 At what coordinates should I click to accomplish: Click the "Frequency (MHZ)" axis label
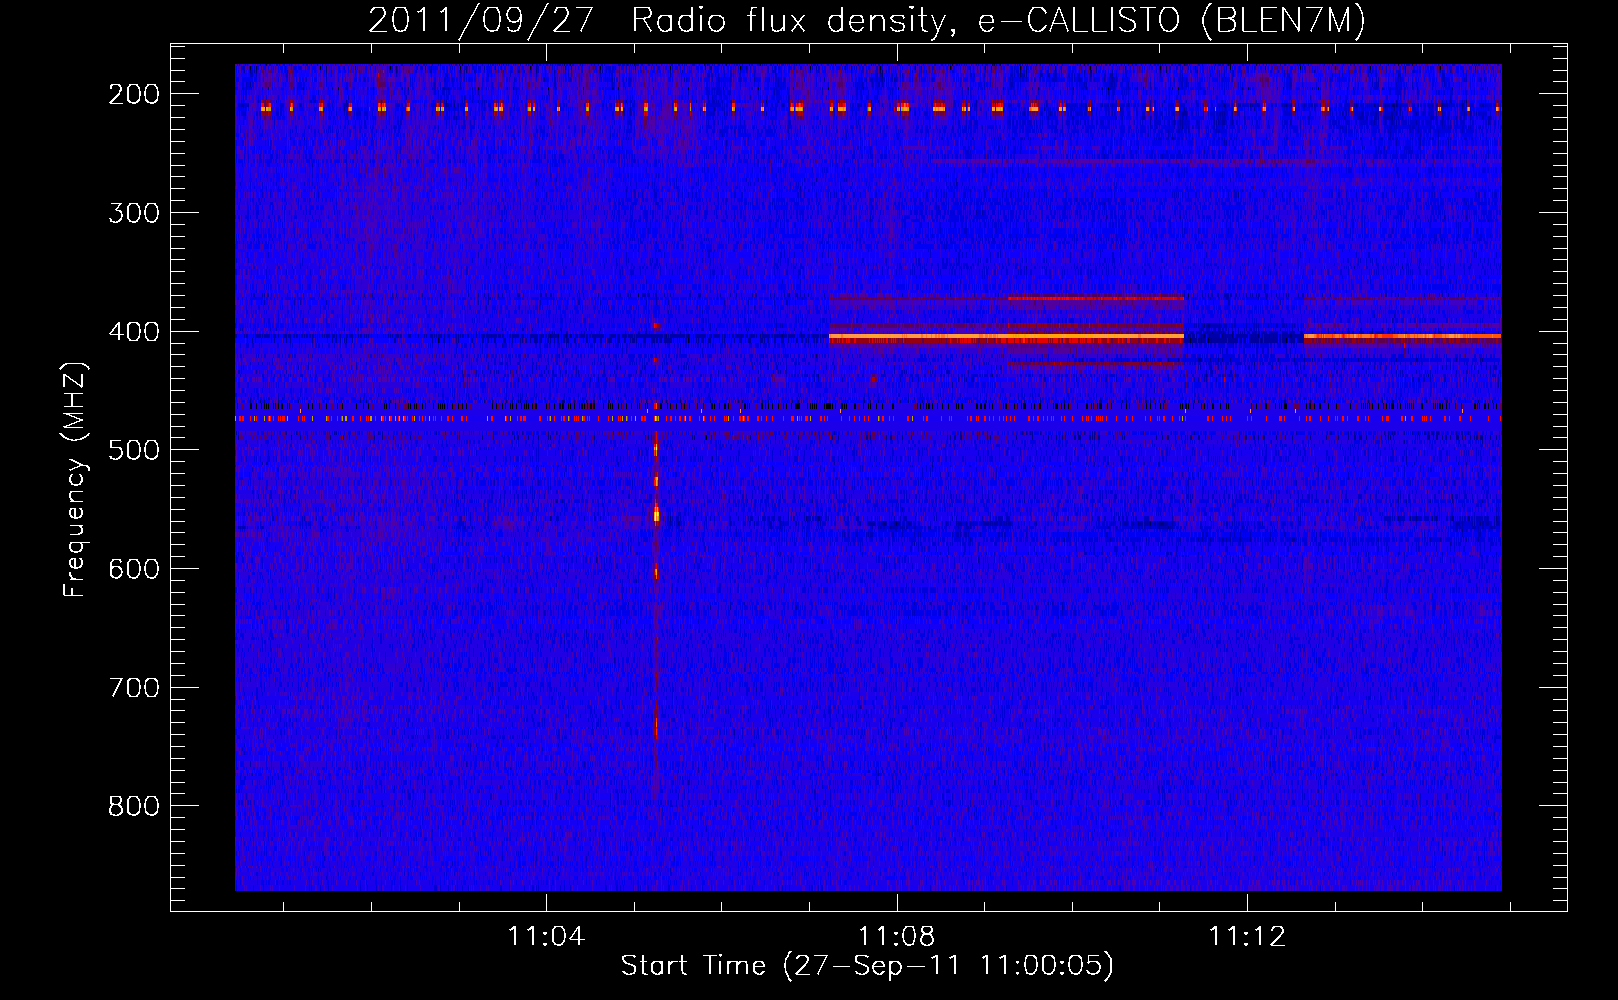click(75, 479)
